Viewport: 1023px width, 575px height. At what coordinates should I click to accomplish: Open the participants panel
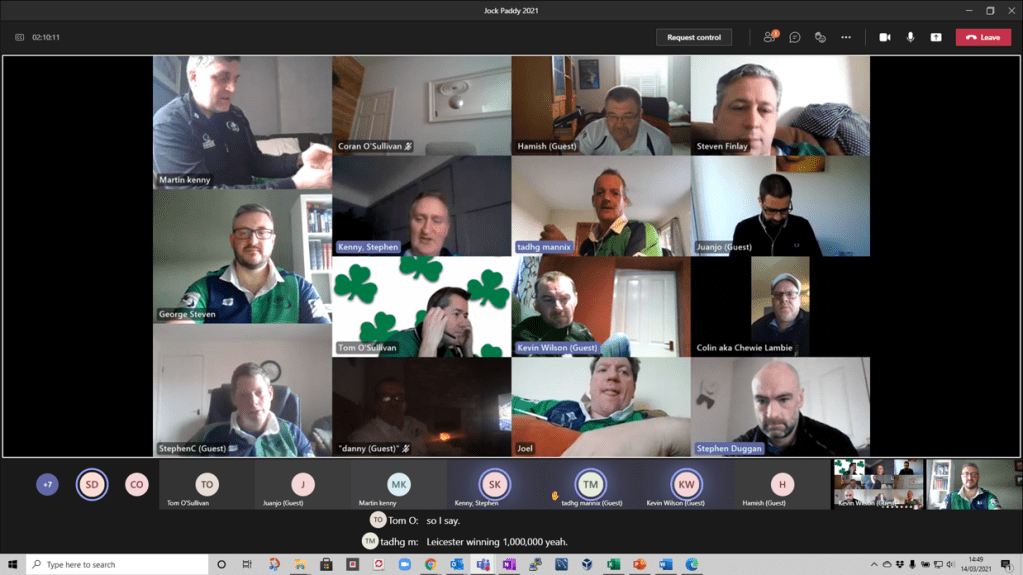click(769, 37)
